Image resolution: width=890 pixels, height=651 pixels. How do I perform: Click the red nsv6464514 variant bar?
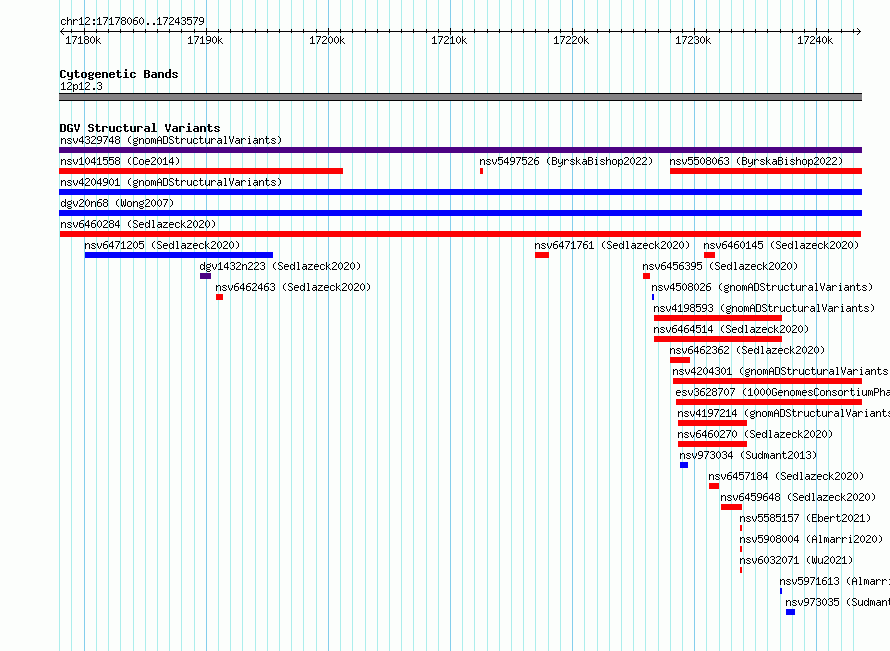point(717,339)
